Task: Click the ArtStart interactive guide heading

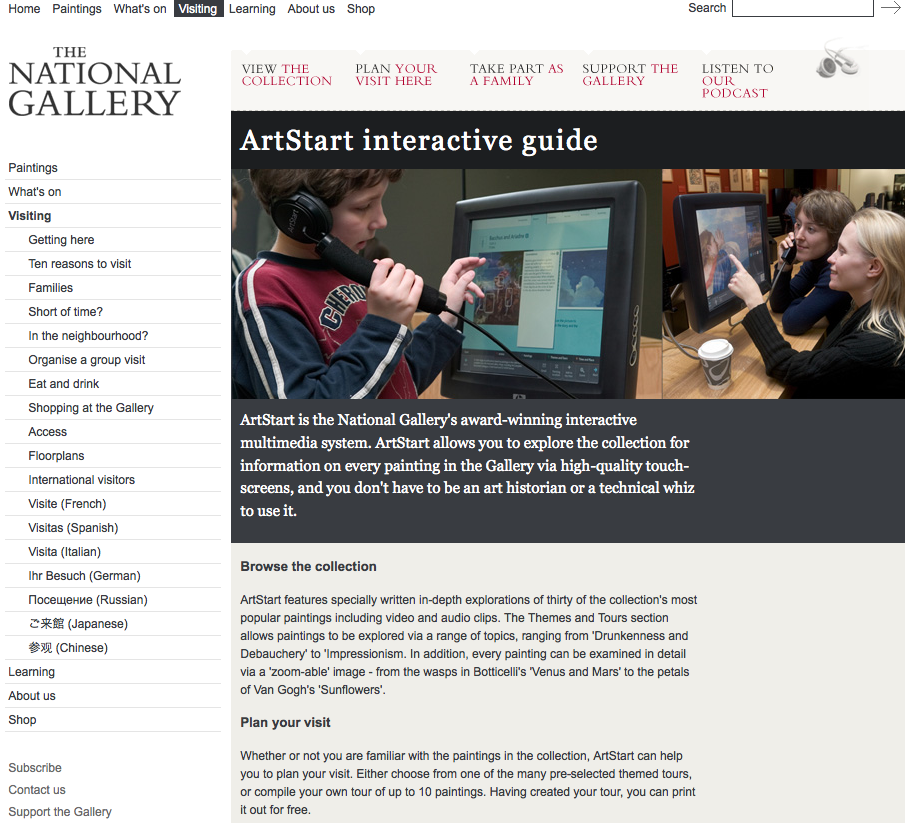Action: tap(419, 140)
